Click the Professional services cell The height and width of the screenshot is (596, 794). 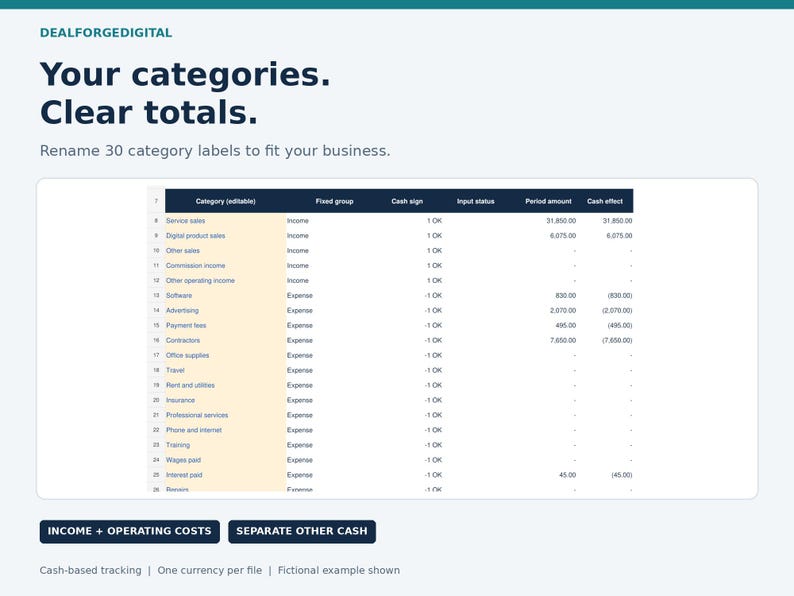pos(225,415)
